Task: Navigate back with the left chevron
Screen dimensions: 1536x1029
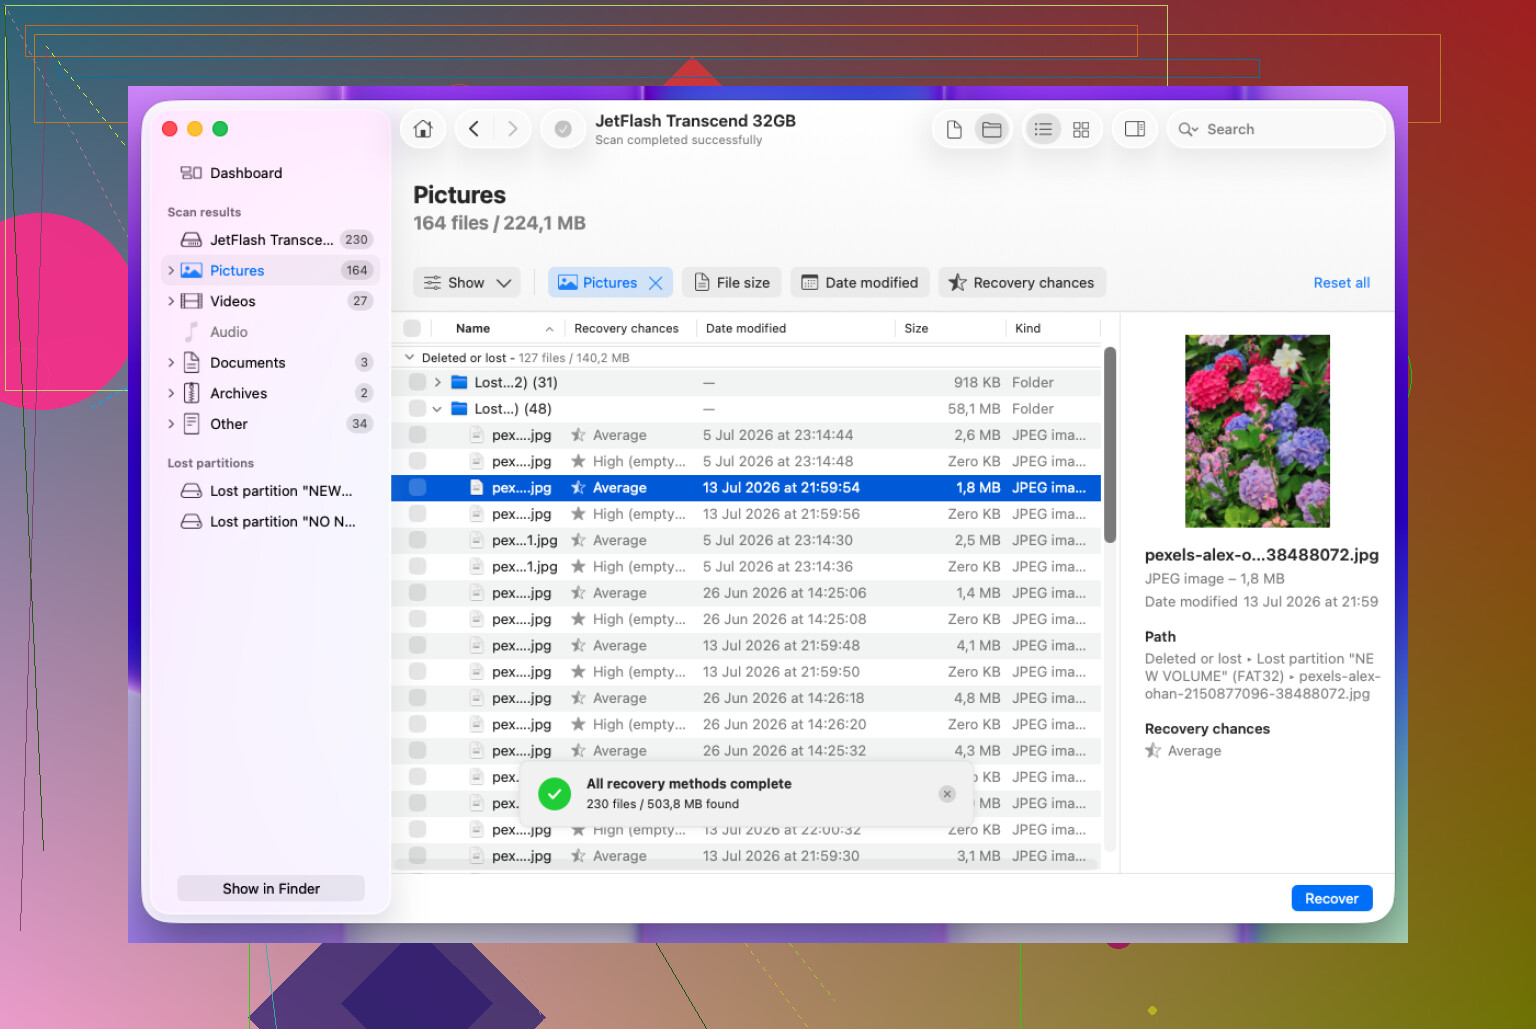Action: [x=474, y=129]
